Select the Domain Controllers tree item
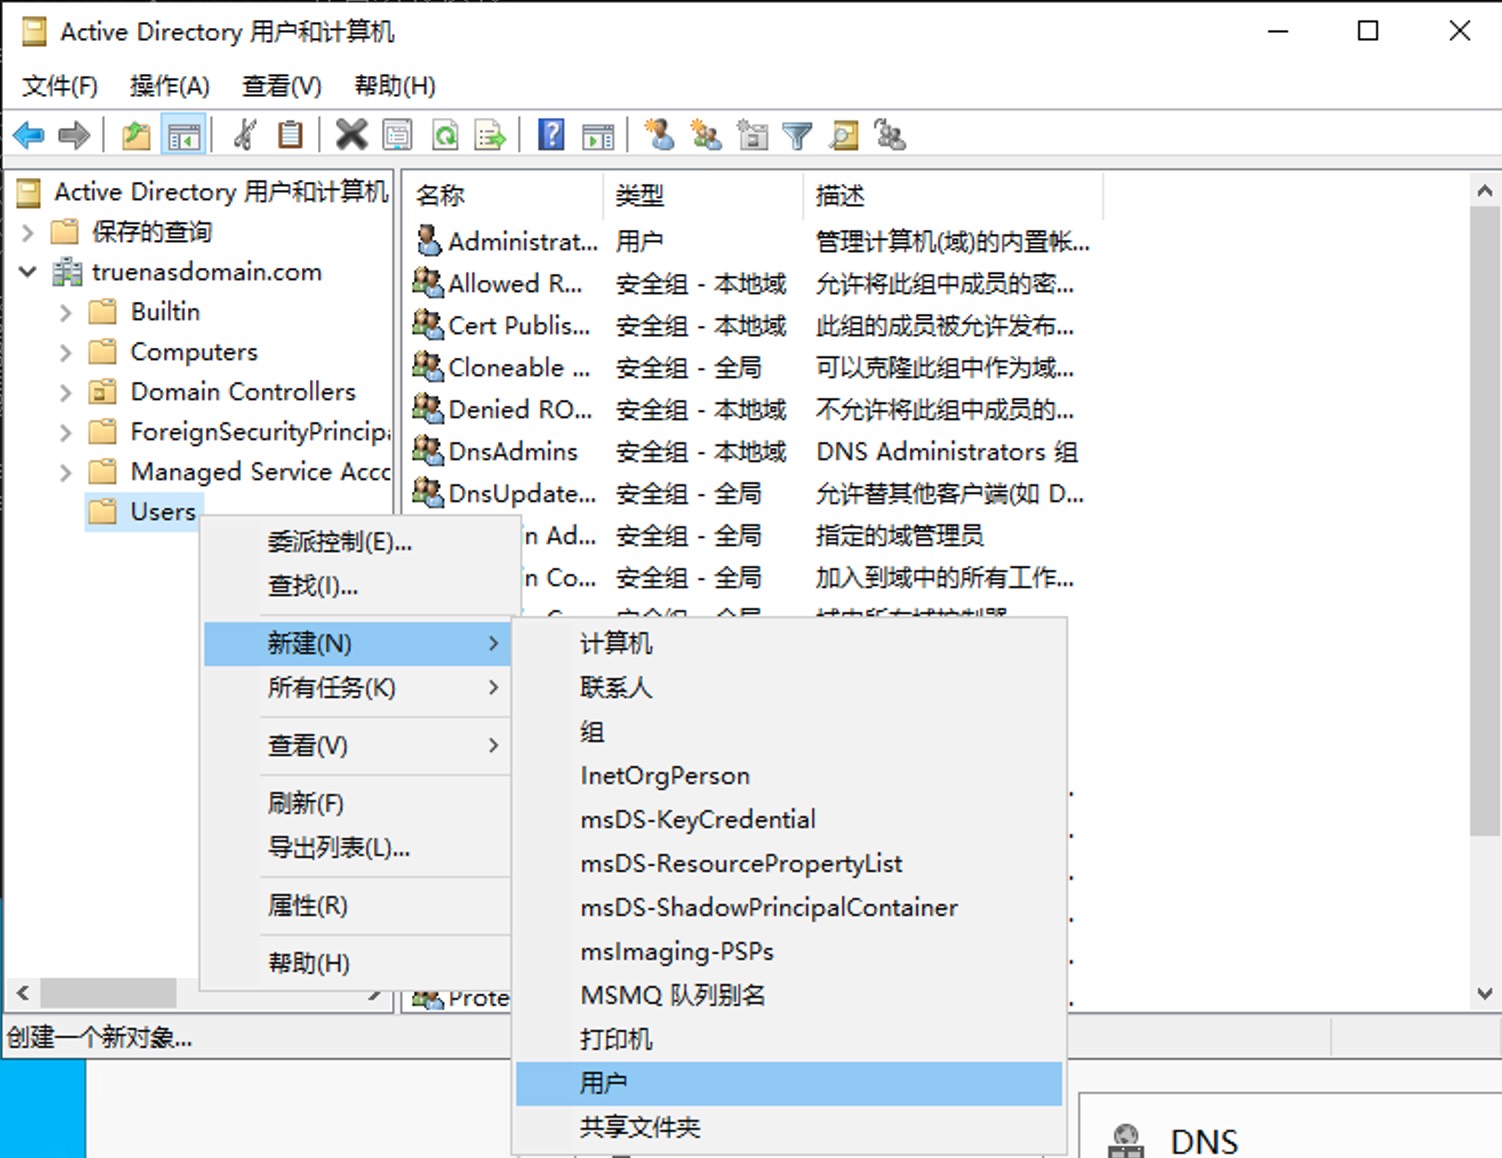Image resolution: width=1502 pixels, height=1158 pixels. (243, 392)
